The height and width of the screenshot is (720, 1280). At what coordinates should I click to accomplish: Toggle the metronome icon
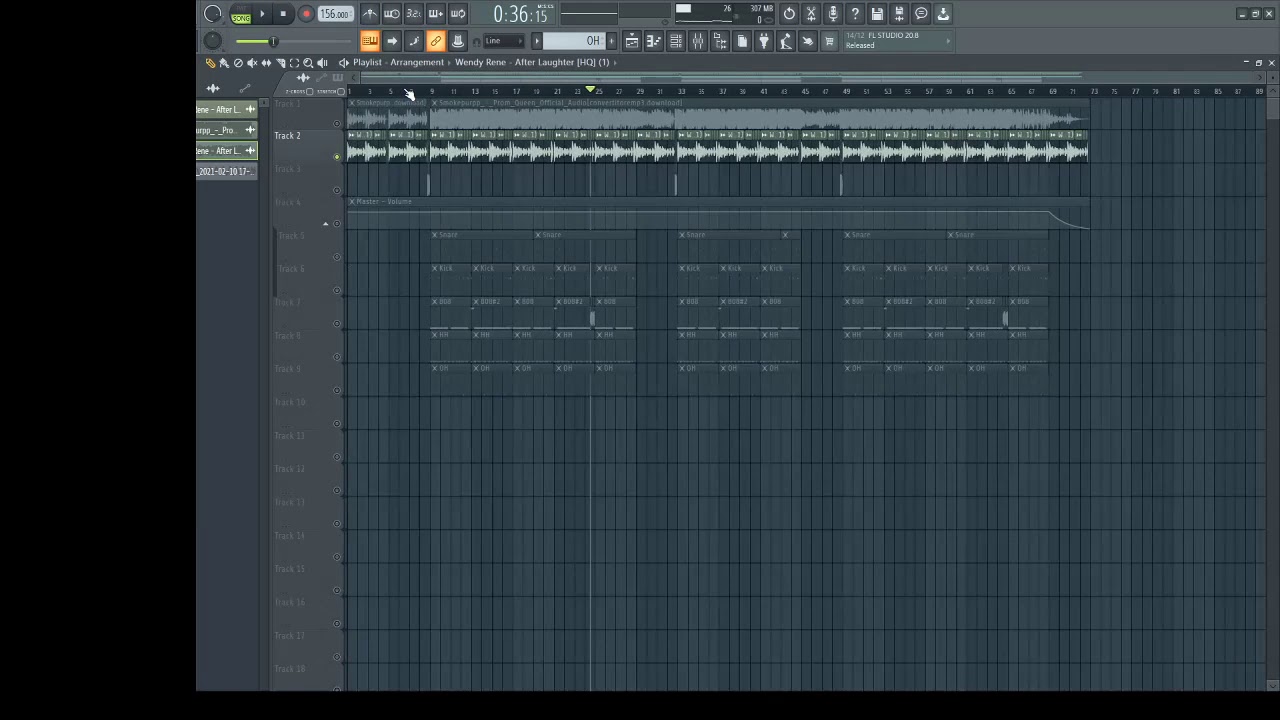click(370, 14)
